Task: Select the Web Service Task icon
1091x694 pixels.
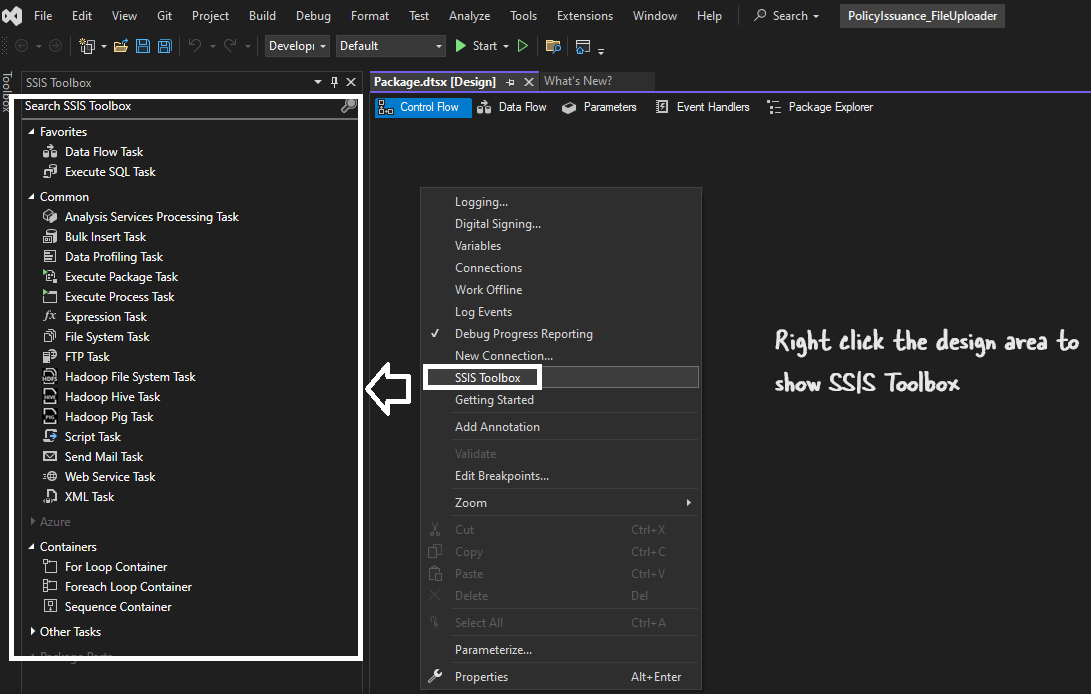Action: pyautogui.click(x=50, y=476)
